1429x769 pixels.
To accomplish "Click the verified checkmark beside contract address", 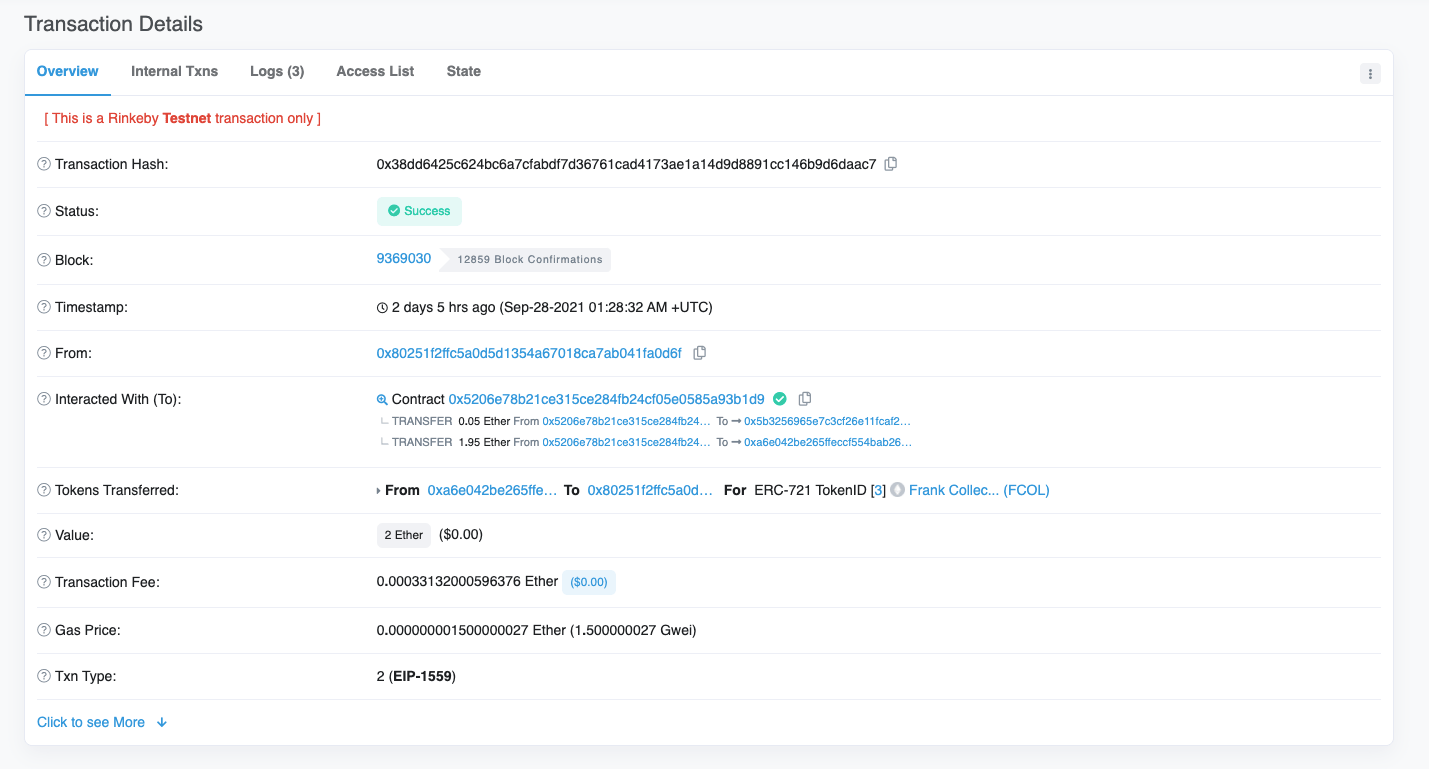I will click(x=780, y=399).
